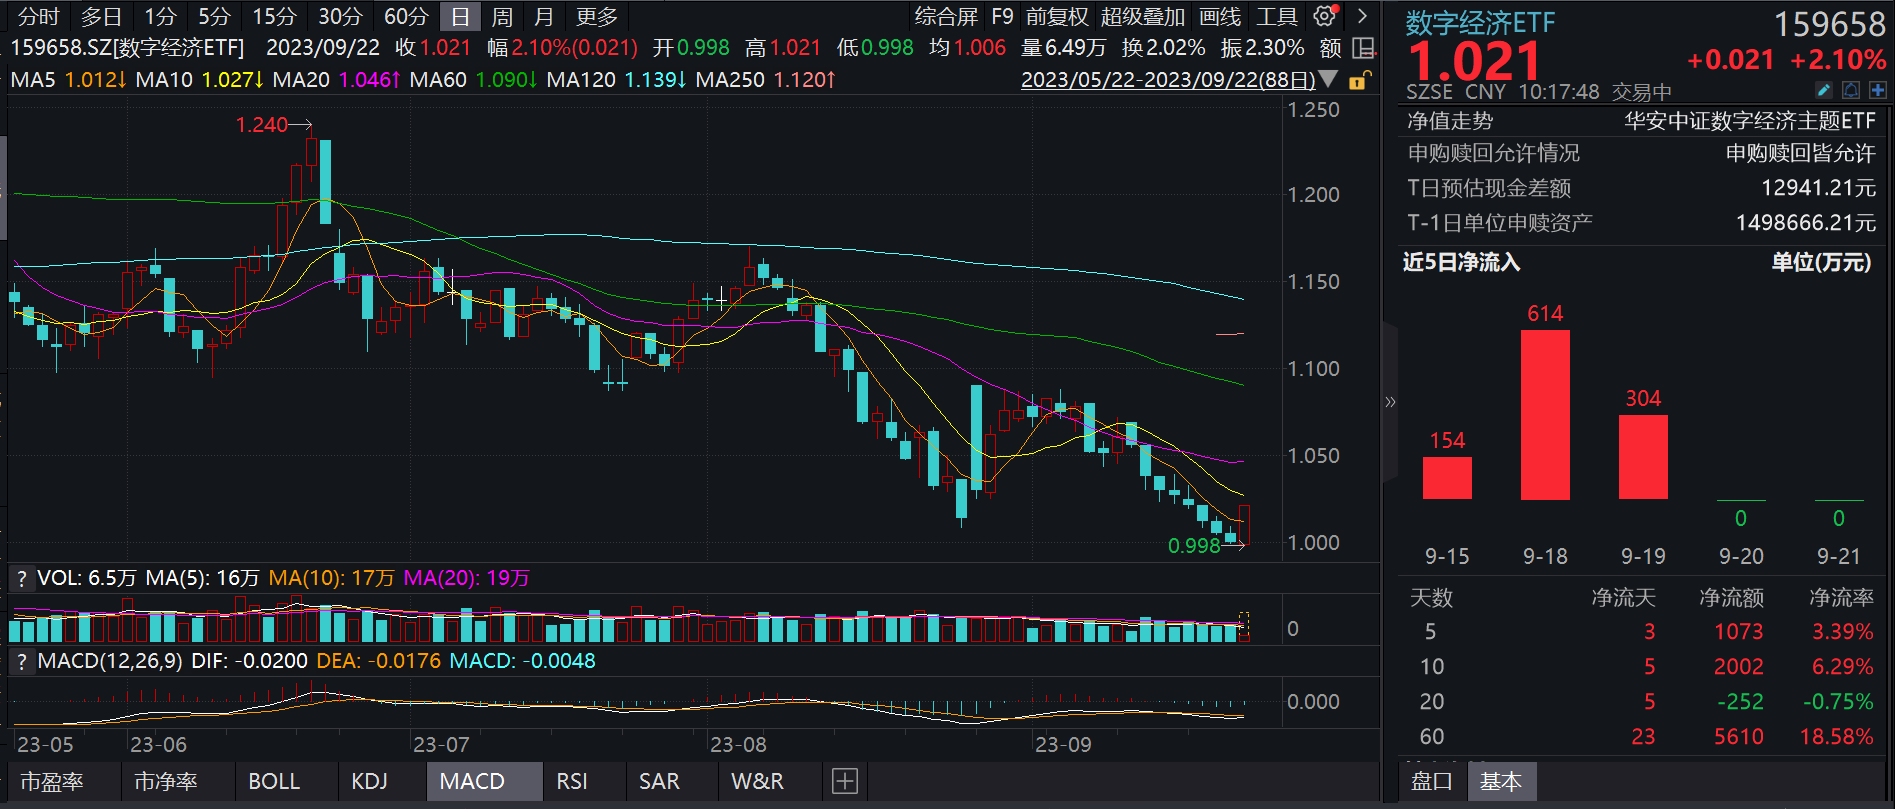The width and height of the screenshot is (1895, 809).
Task: Open 超级叠加 overlay option
Action: tap(1143, 17)
